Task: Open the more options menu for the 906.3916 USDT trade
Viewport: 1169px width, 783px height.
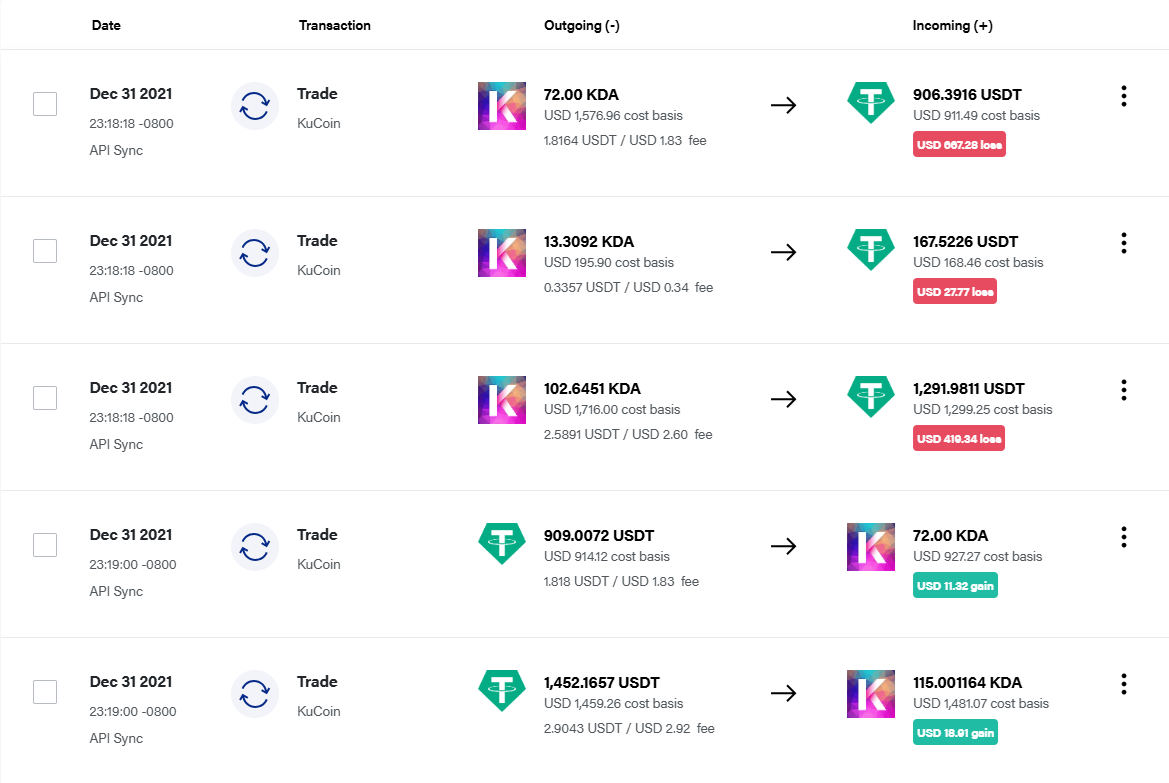Action: [1124, 96]
